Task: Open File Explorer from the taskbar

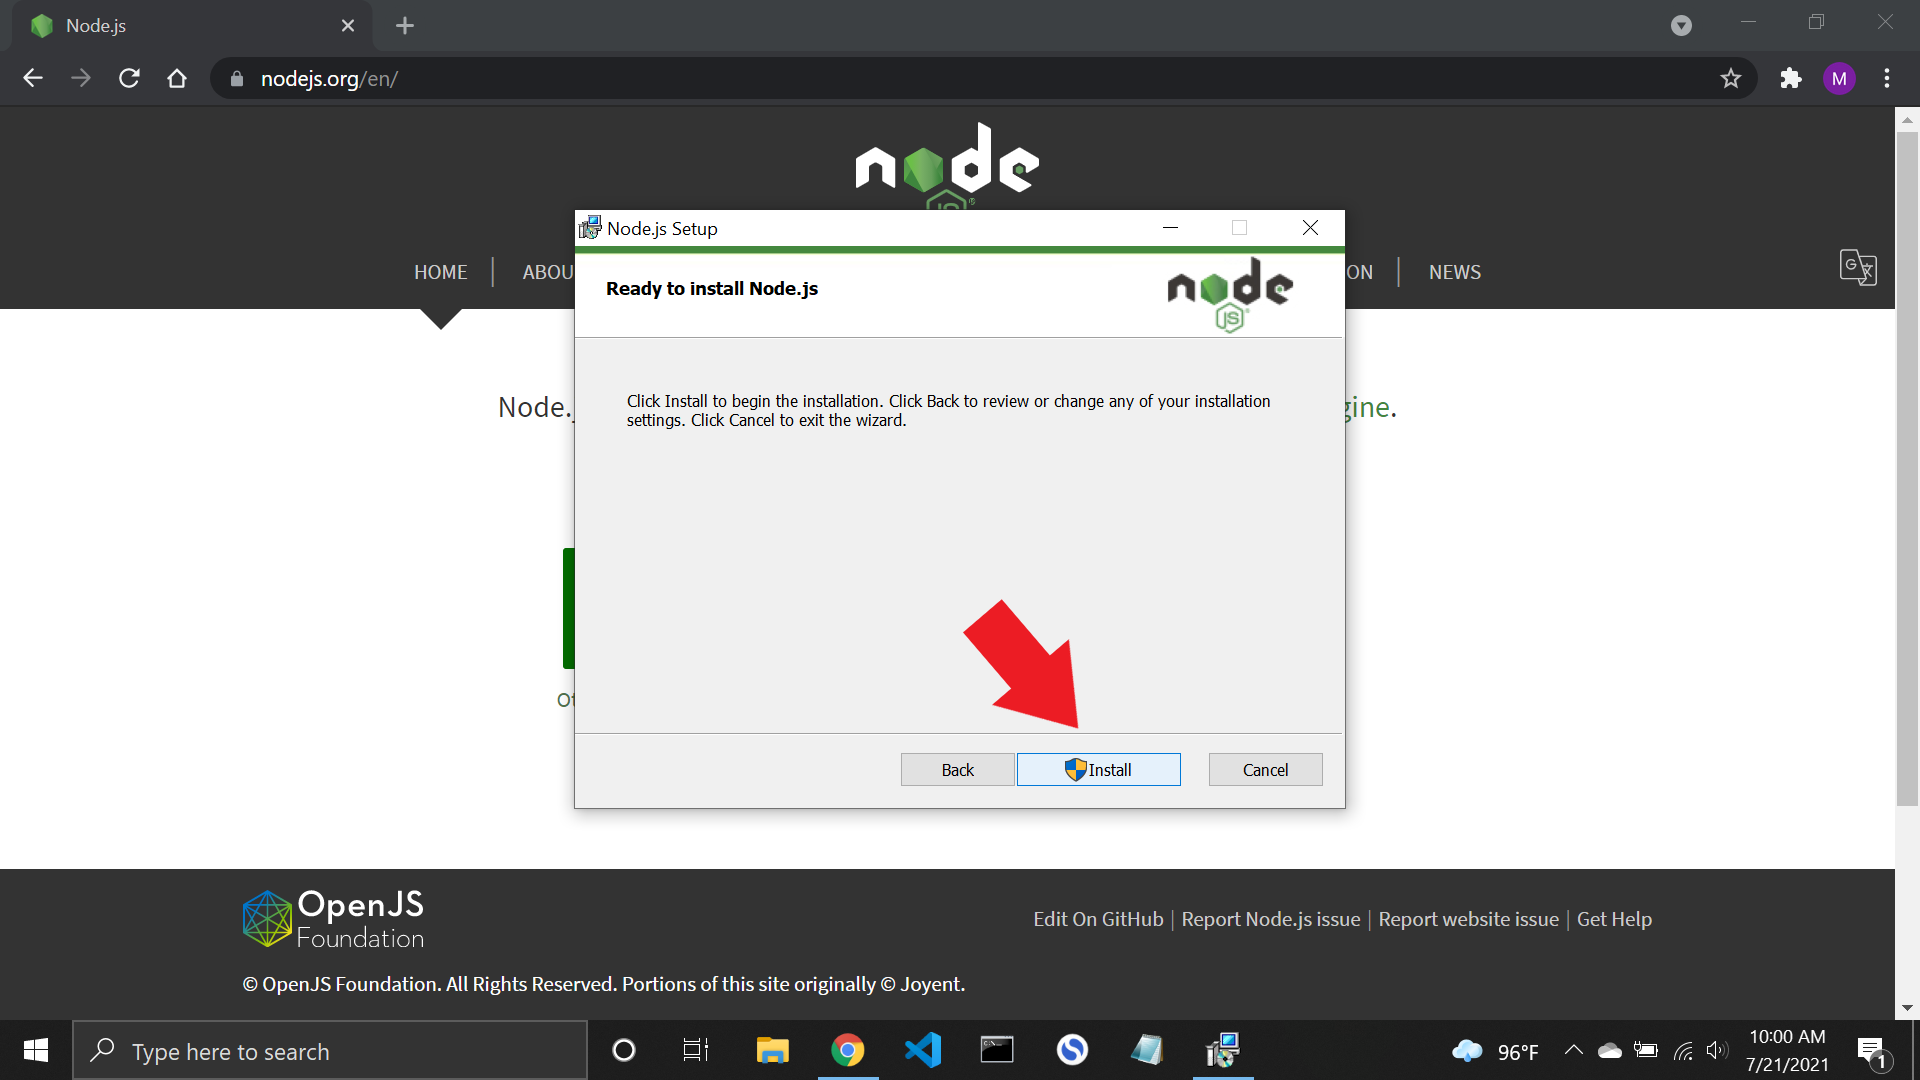Action: (772, 1050)
